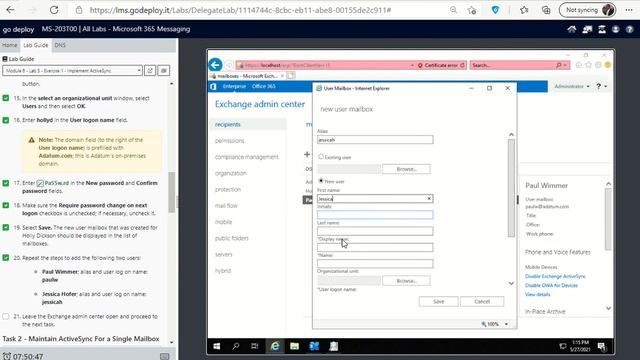The height and width of the screenshot is (360, 640).
Task: Click the Alias field containing jessicah
Action: click(x=375, y=140)
